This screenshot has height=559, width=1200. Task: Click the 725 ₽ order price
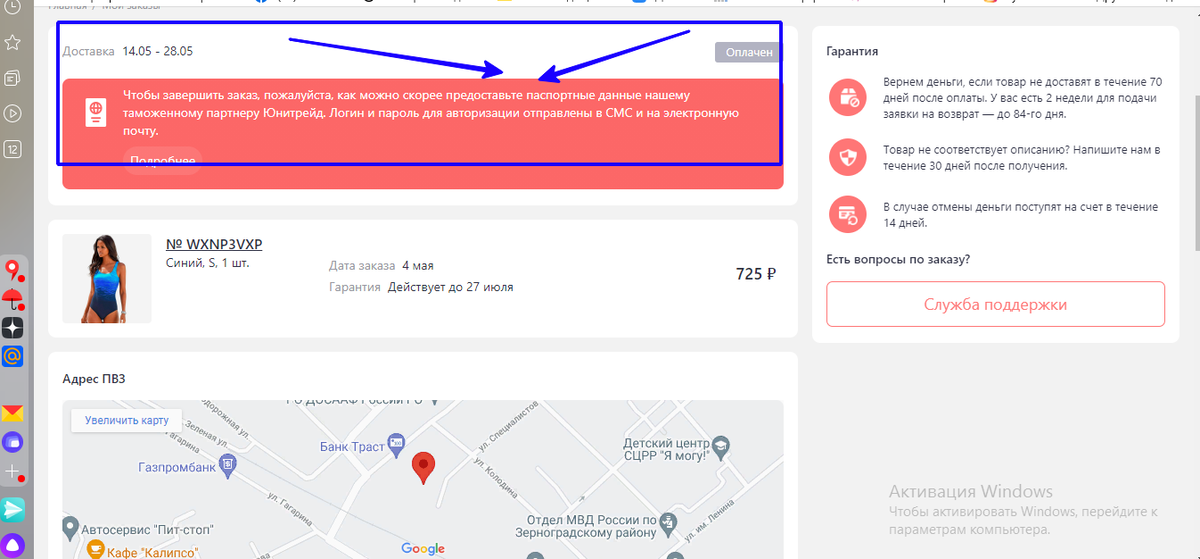[756, 273]
